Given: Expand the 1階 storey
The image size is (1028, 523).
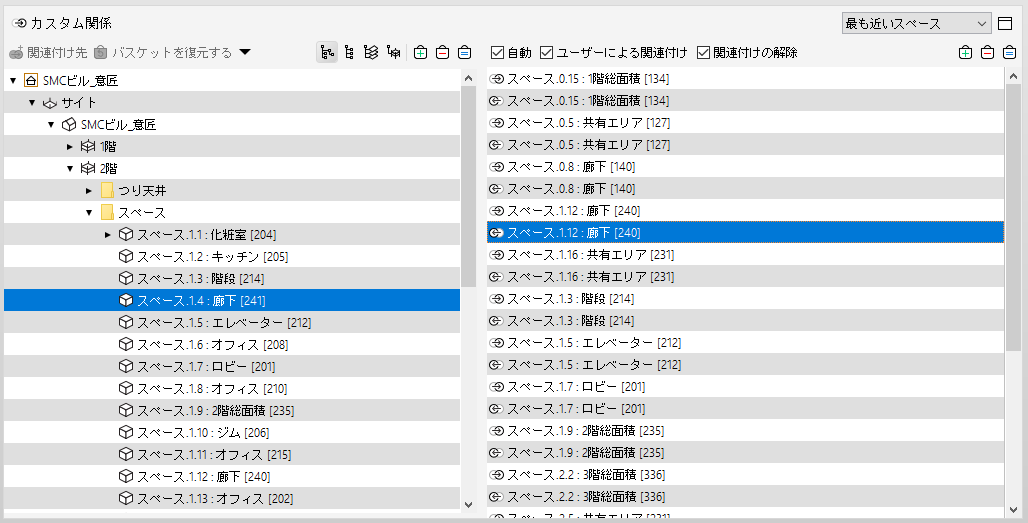Looking at the screenshot, I should tap(70, 147).
